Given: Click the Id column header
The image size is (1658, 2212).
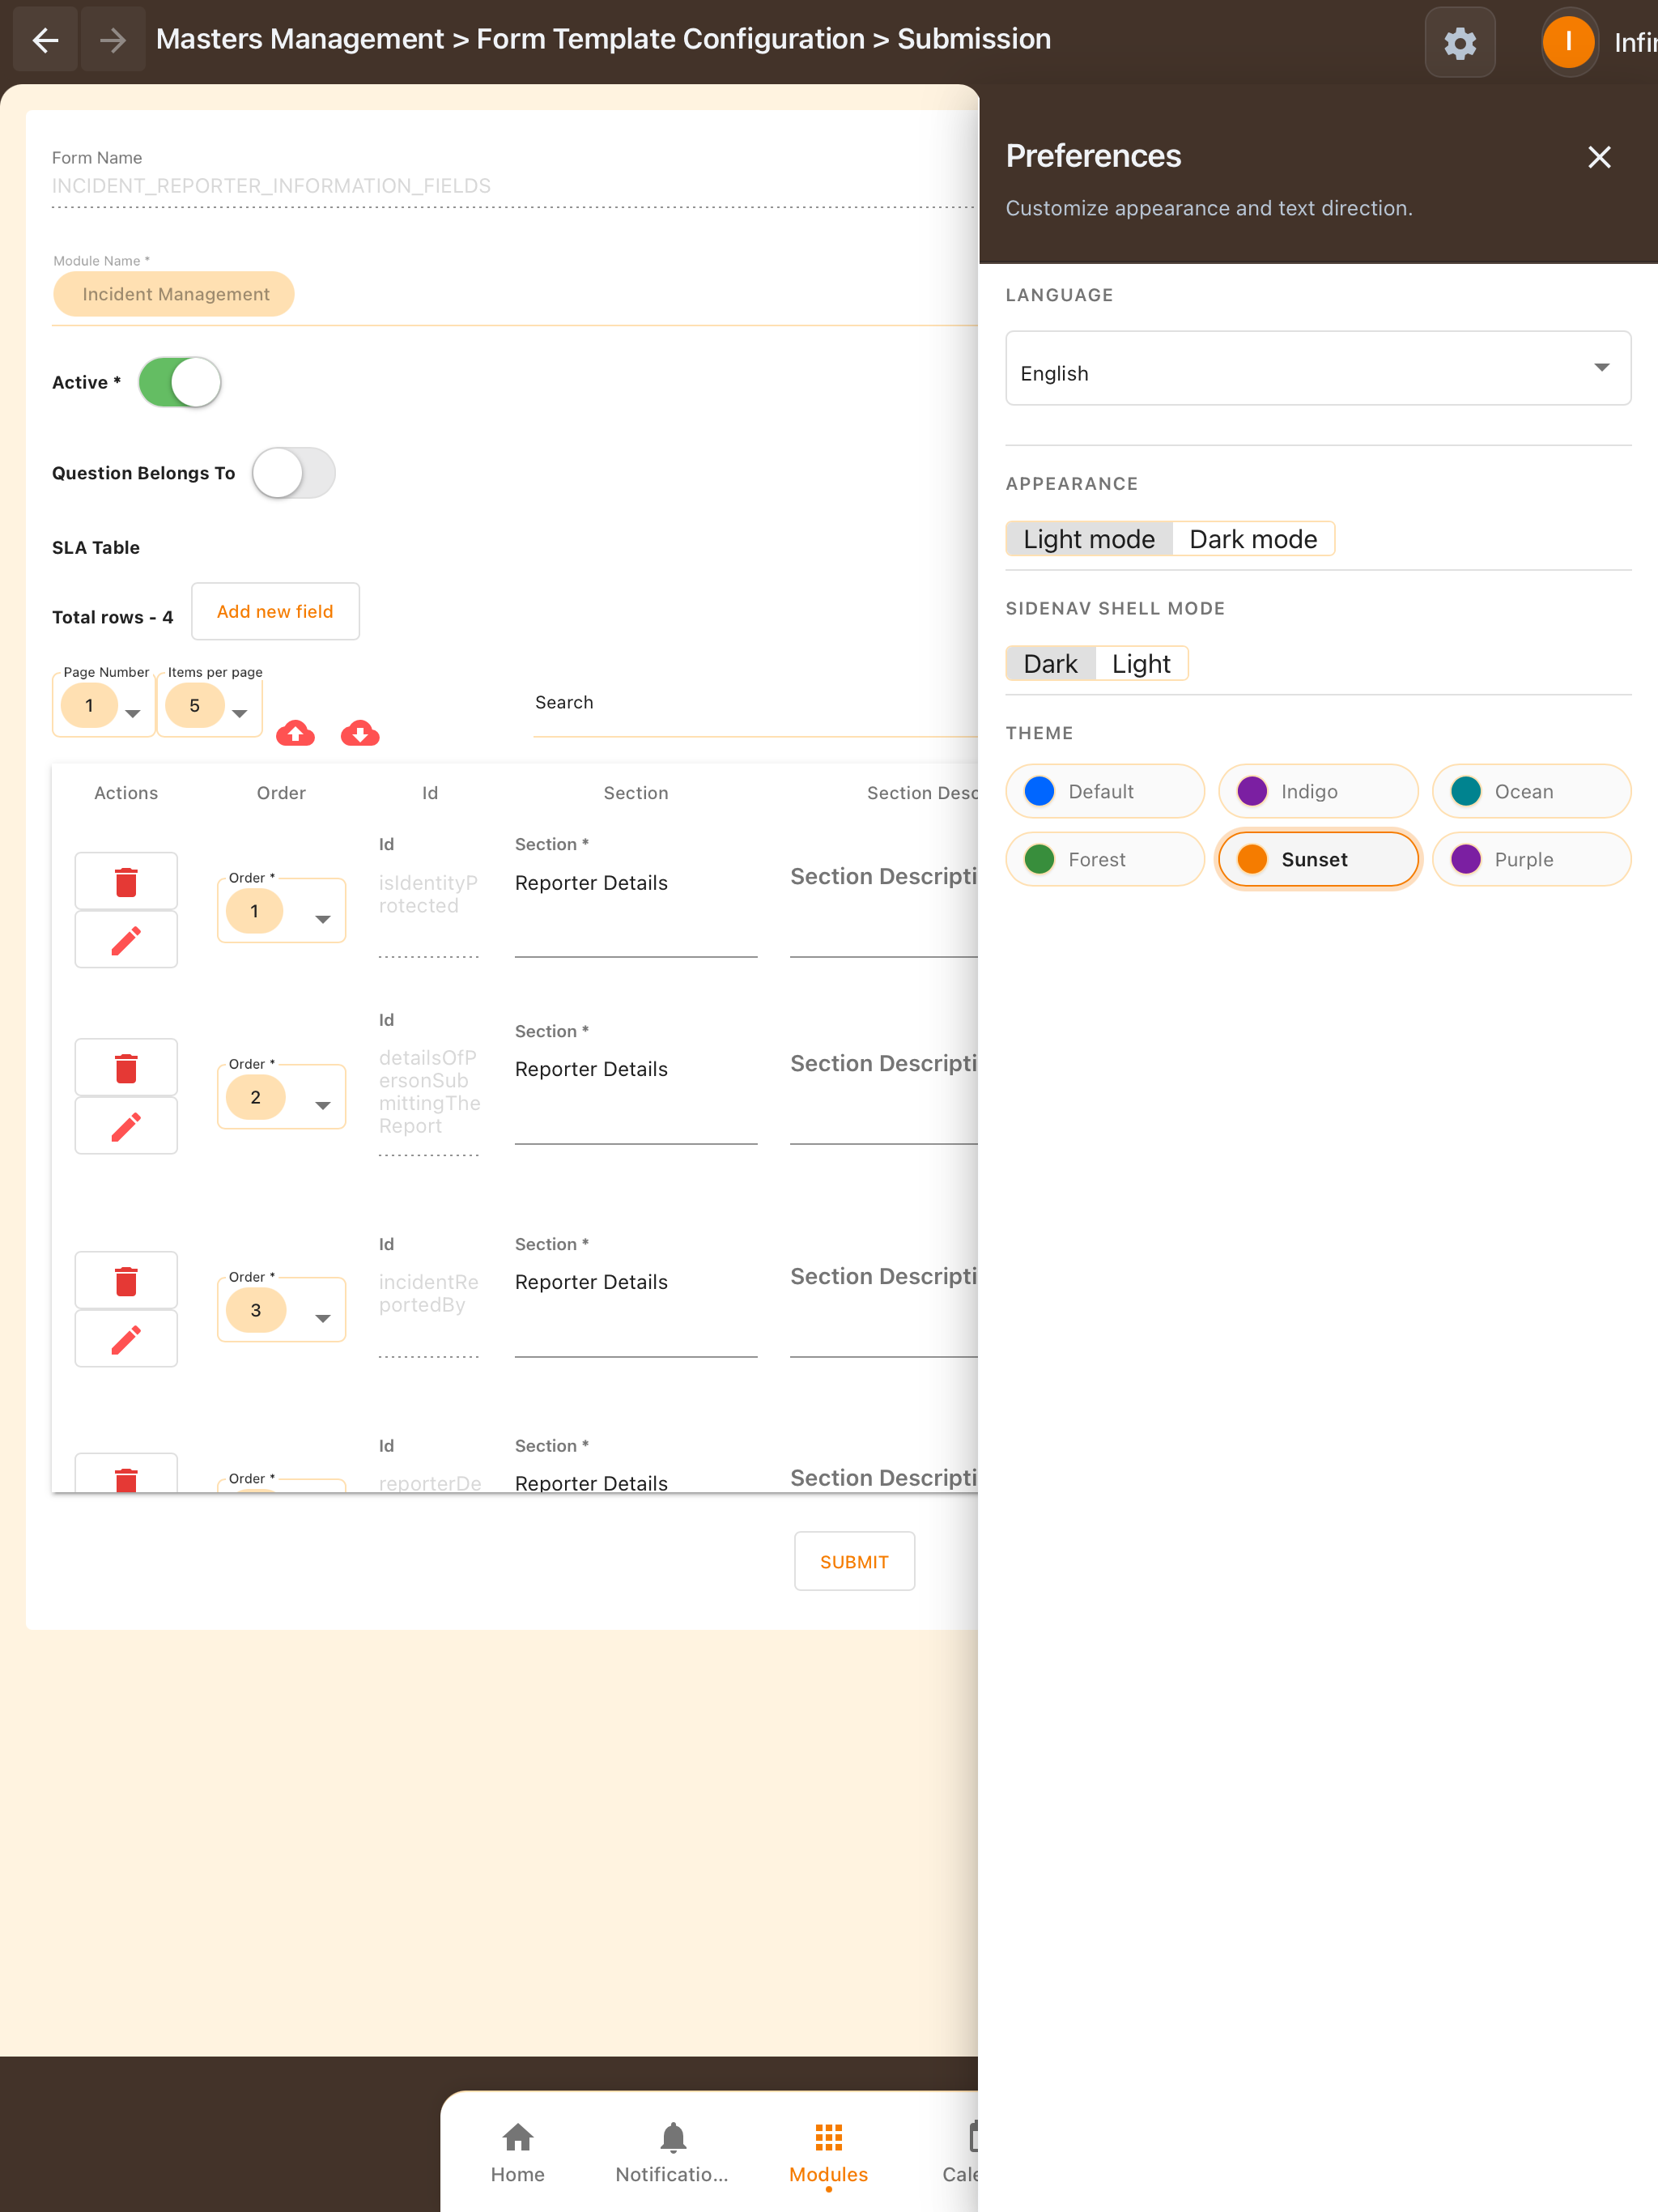Looking at the screenshot, I should [x=430, y=793].
